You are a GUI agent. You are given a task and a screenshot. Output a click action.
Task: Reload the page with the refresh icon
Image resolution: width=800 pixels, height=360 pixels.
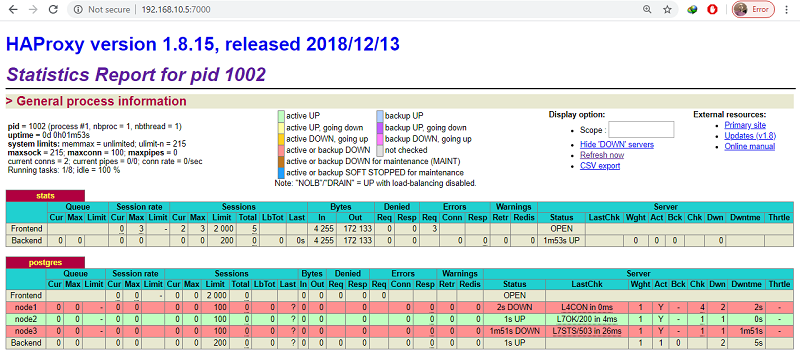click(53, 10)
